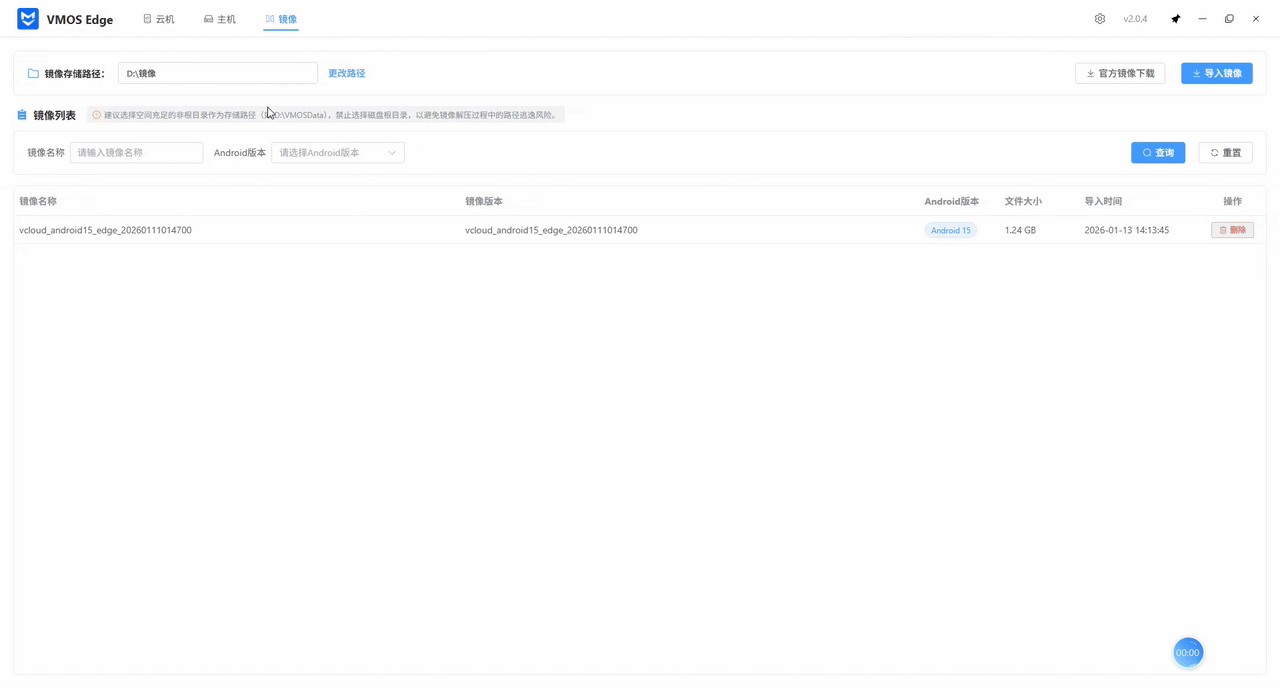Click the blue 00:00 timer bubble
This screenshot has width=1280, height=688.
(1187, 652)
